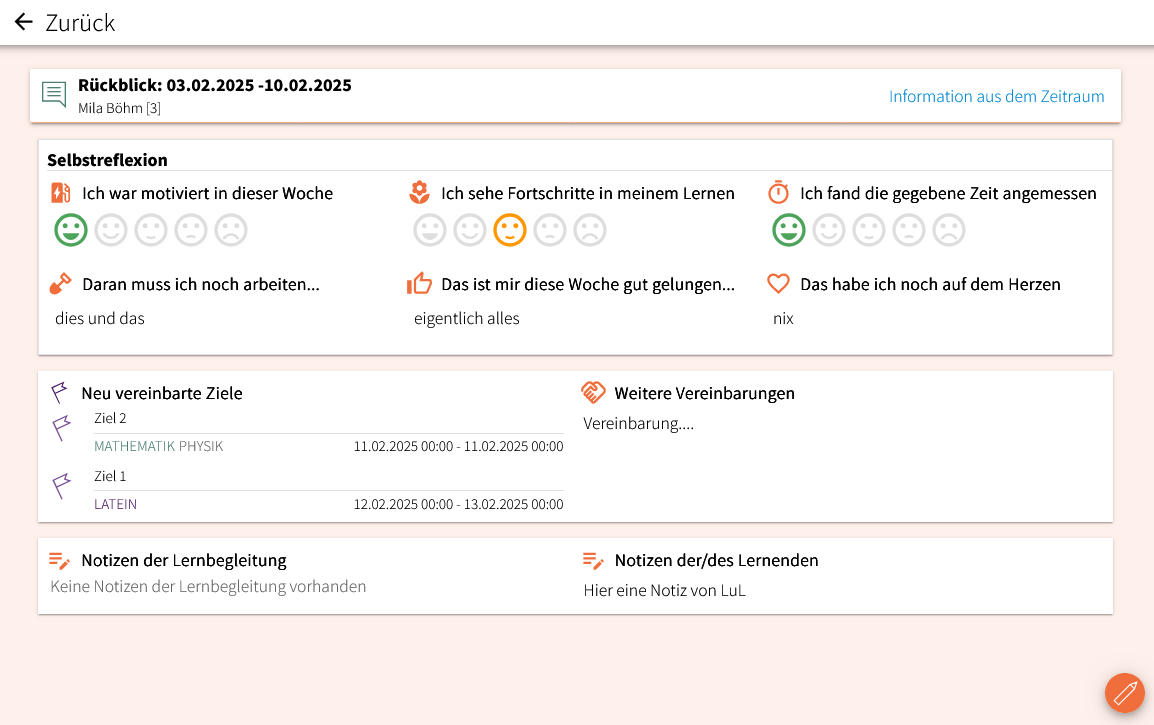Select neutral middle smiley for Zeit angemessen
The image size is (1154, 725).
click(x=869, y=230)
